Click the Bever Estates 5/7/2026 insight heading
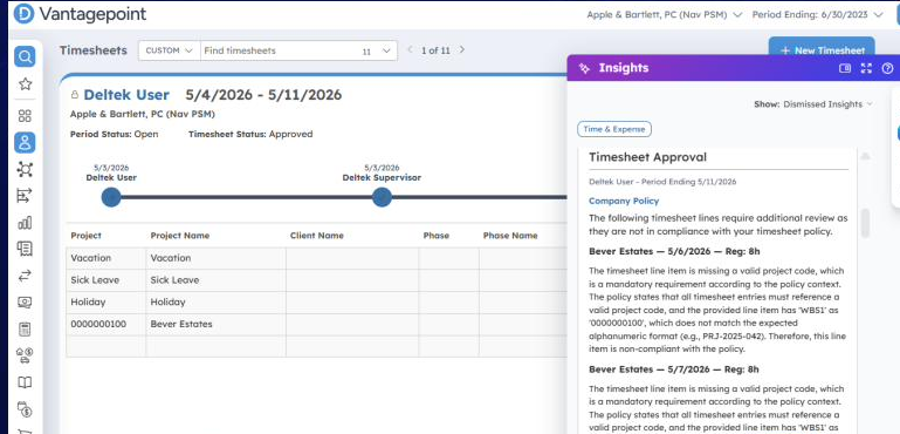Viewport: 900px width, 434px height. coord(674,369)
